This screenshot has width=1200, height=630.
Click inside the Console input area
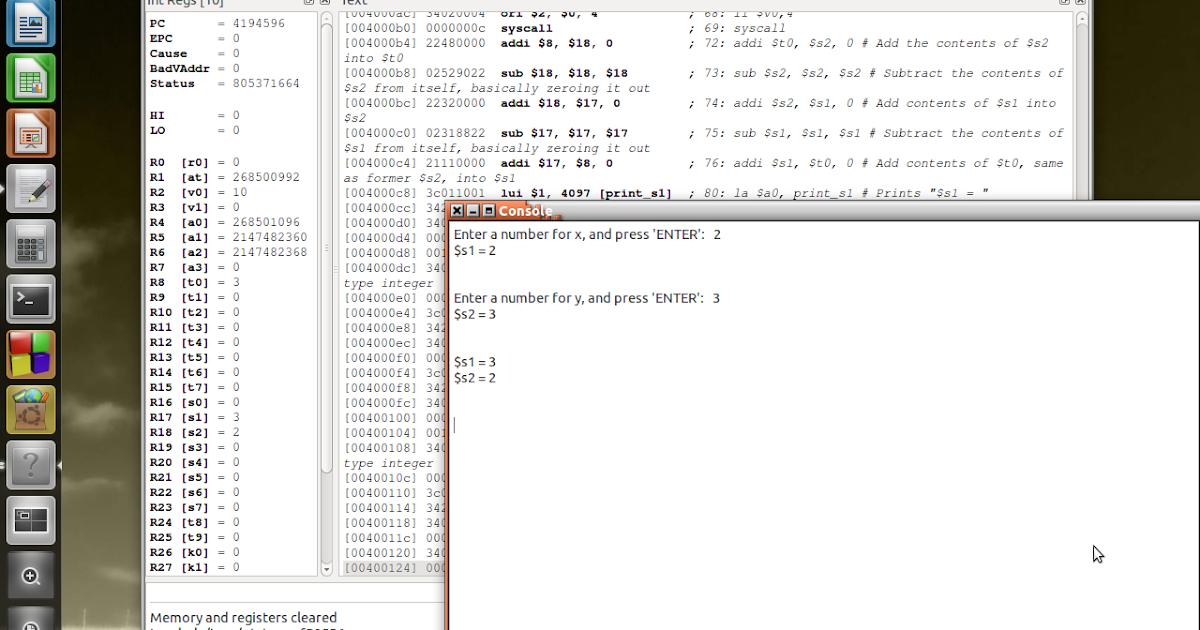[x=700, y=425]
